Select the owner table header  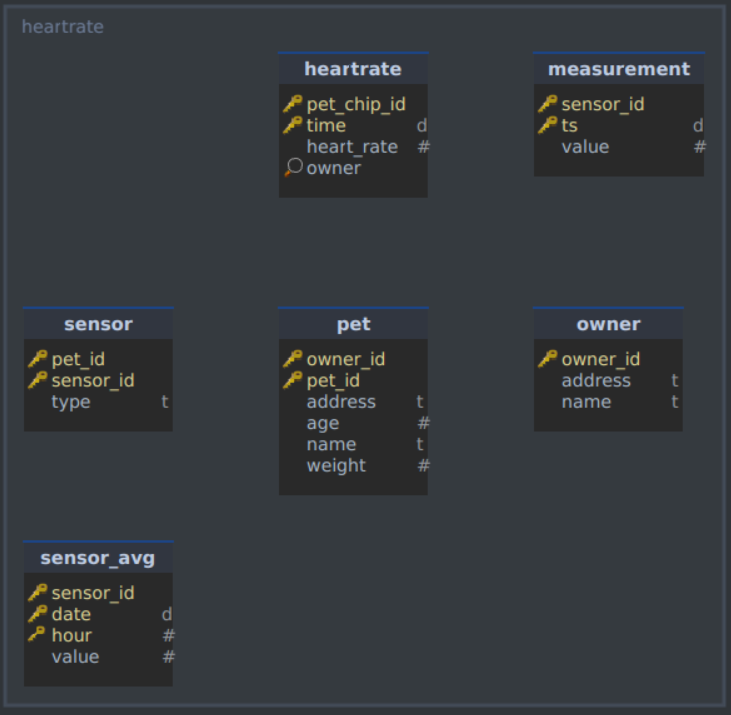pos(608,324)
